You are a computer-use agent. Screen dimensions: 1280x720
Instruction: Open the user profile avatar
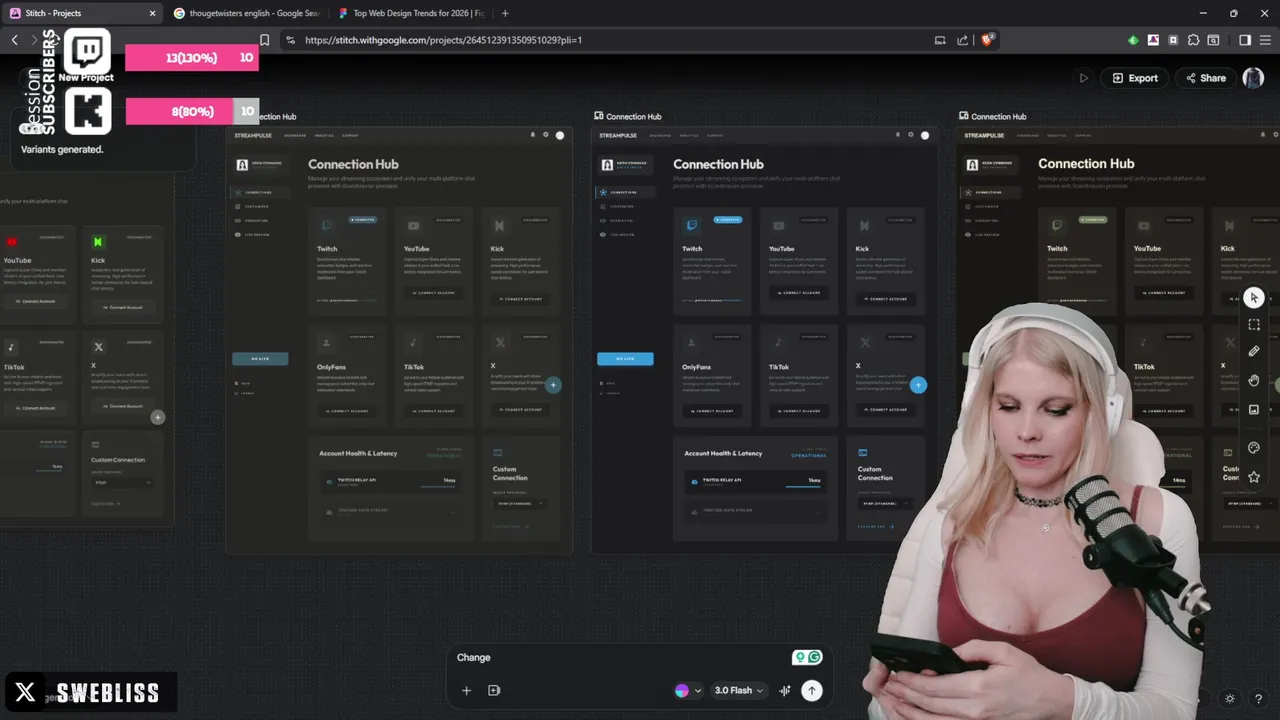[x=1253, y=78]
